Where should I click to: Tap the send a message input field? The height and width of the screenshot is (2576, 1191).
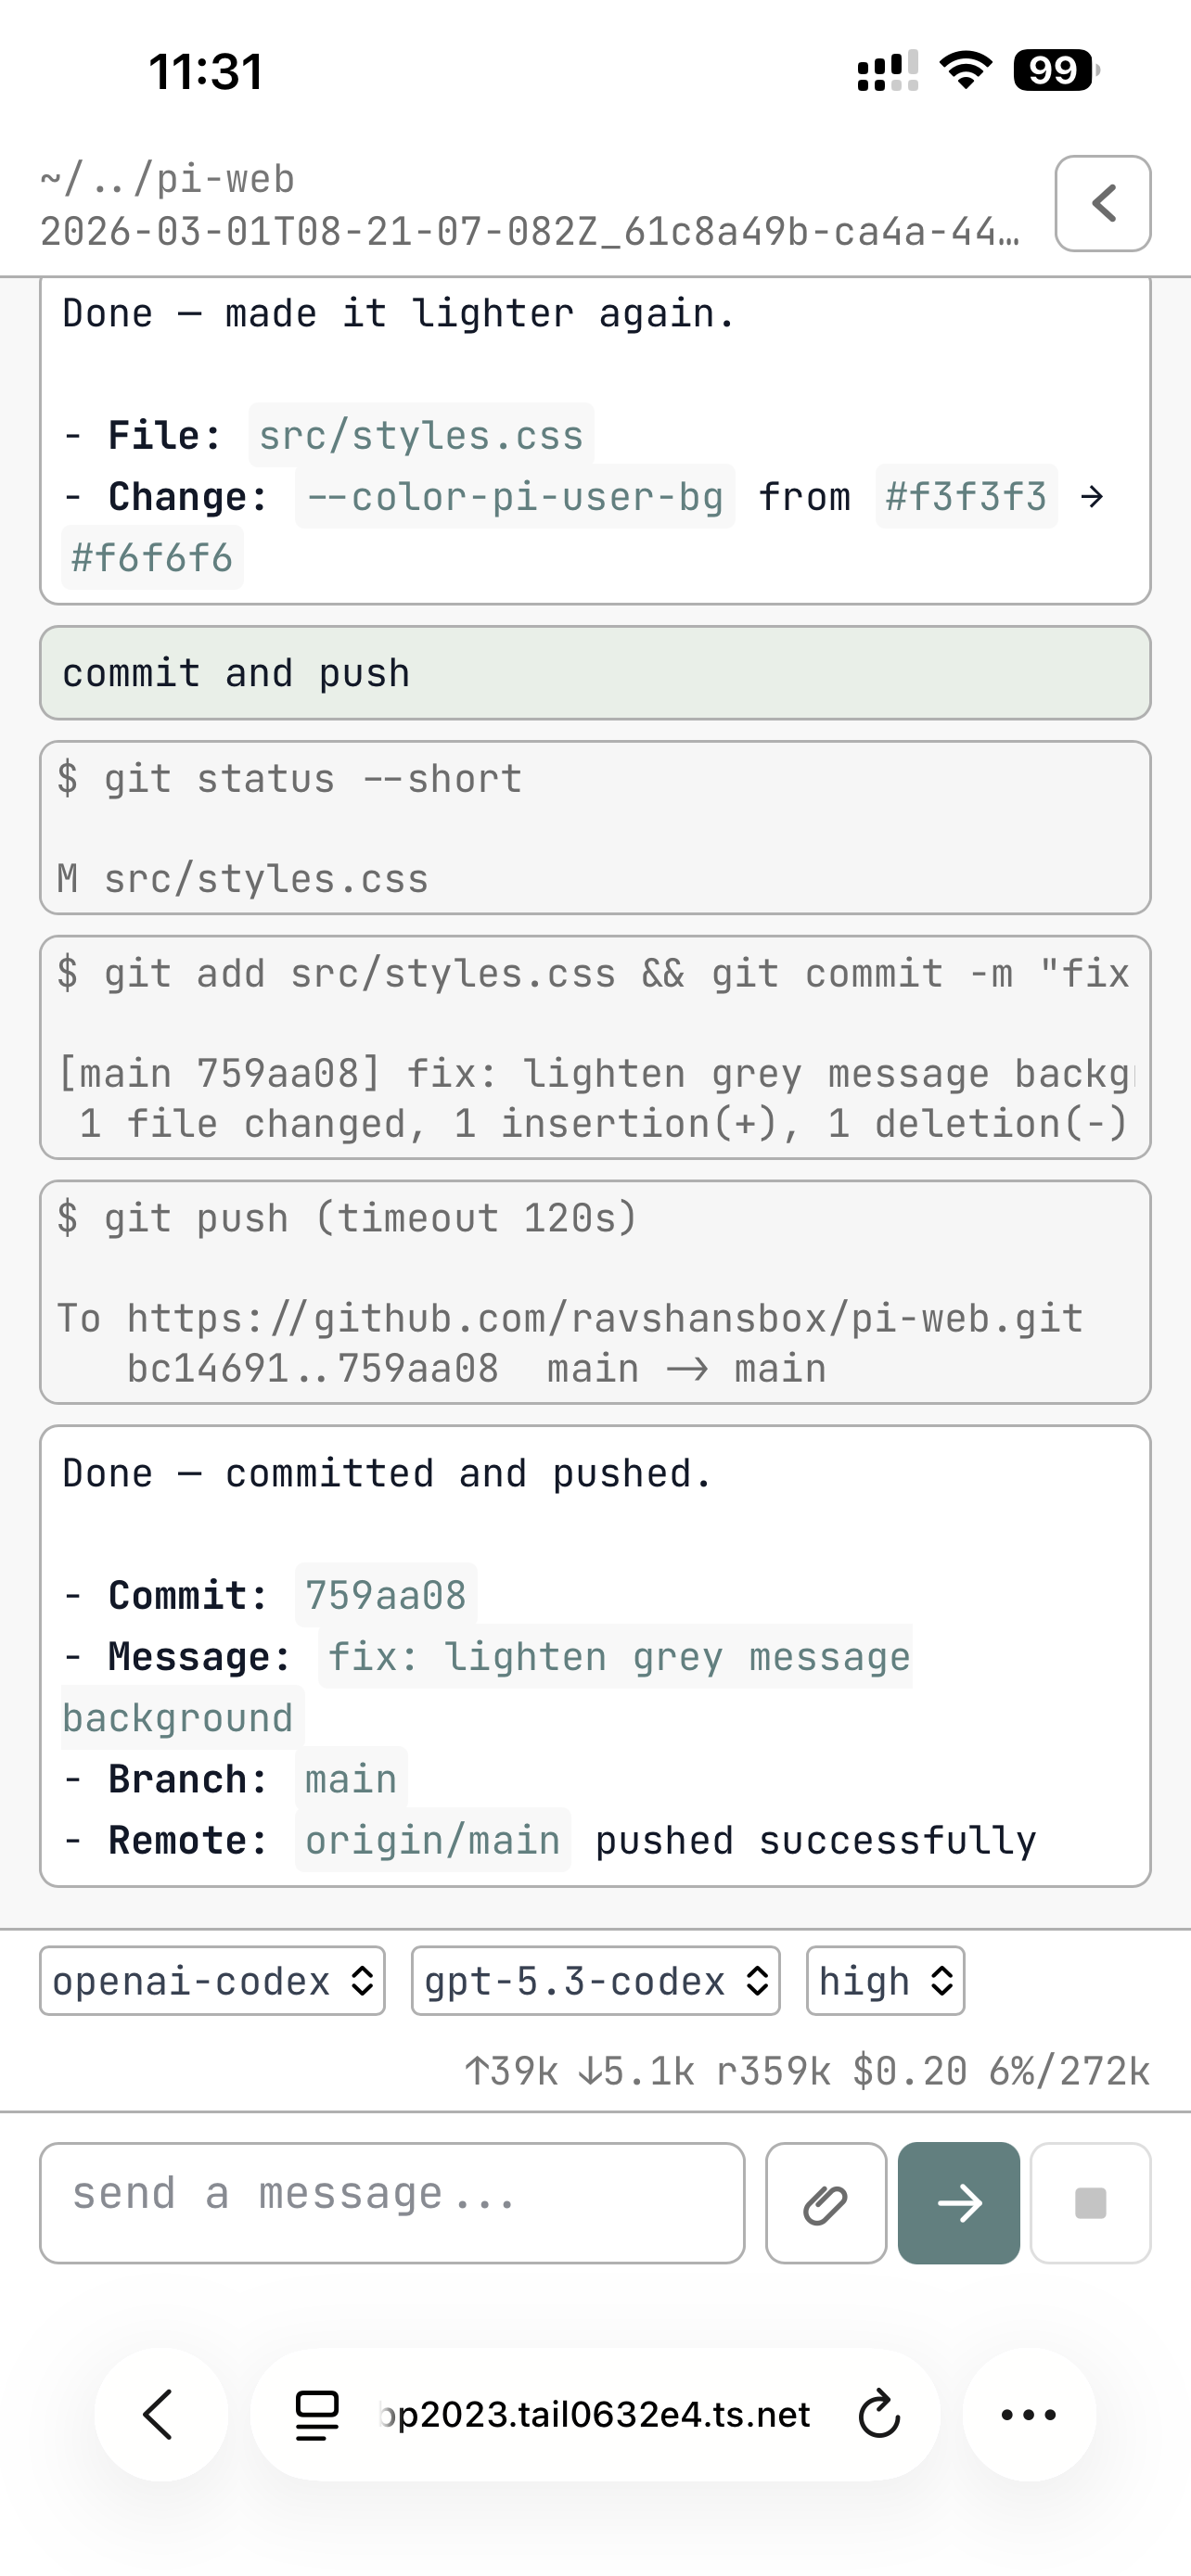click(391, 2202)
